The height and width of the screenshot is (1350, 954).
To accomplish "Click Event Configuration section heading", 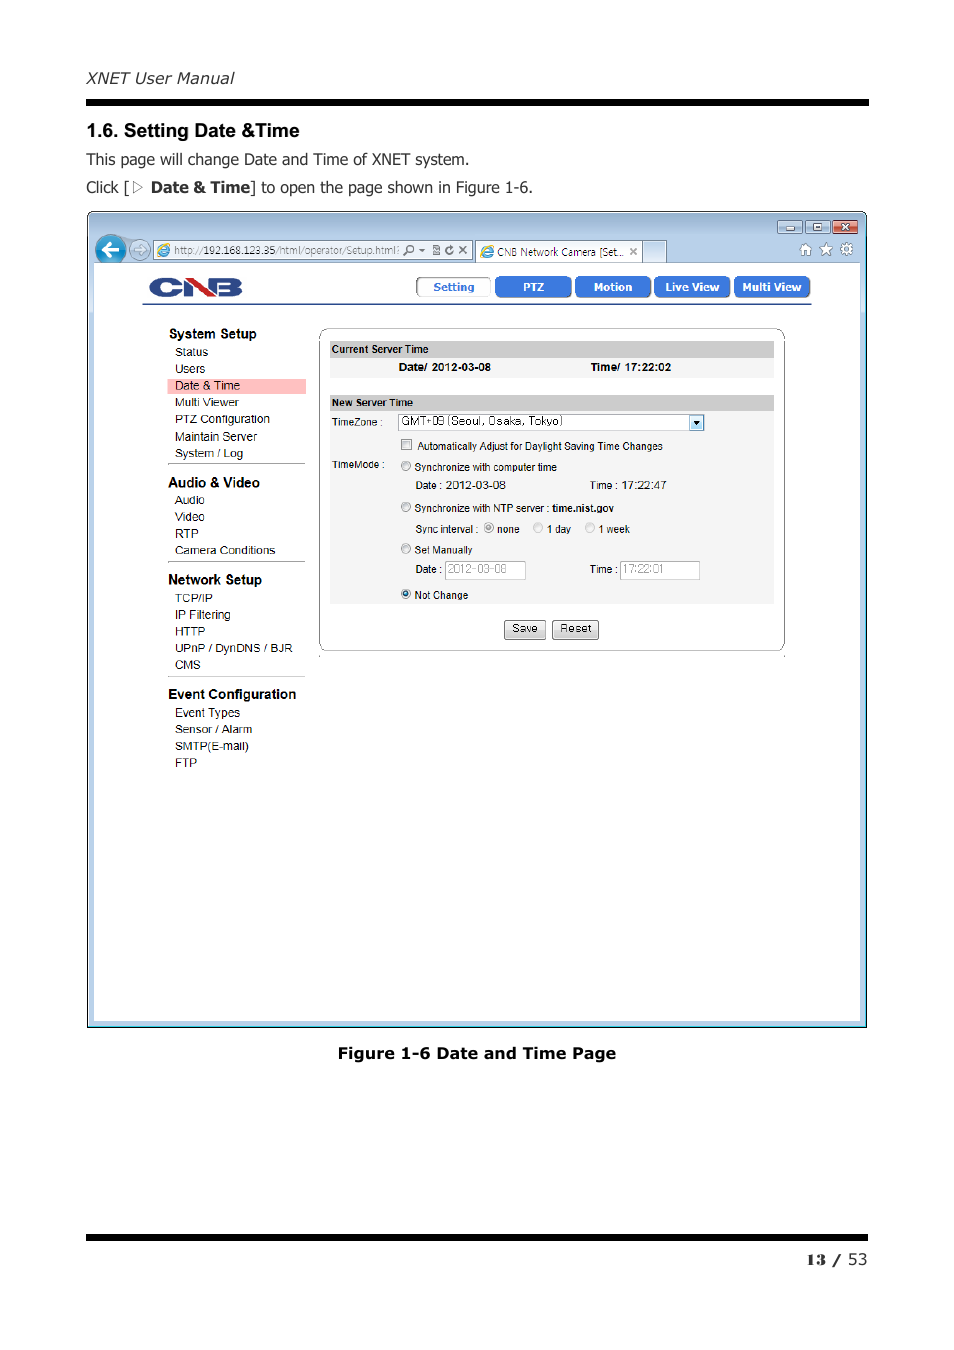I will [x=232, y=694].
